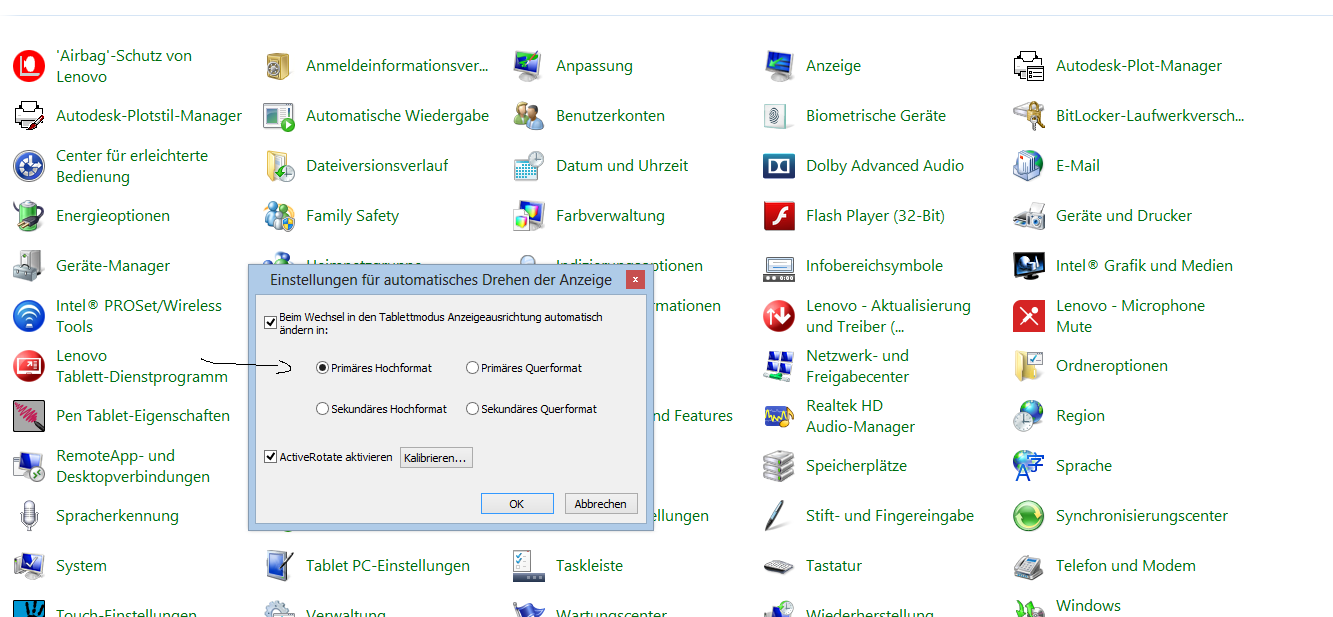Viewport: 1333px width, 617px height.
Task: Click the Anzeige monitor icon
Action: (x=779, y=66)
